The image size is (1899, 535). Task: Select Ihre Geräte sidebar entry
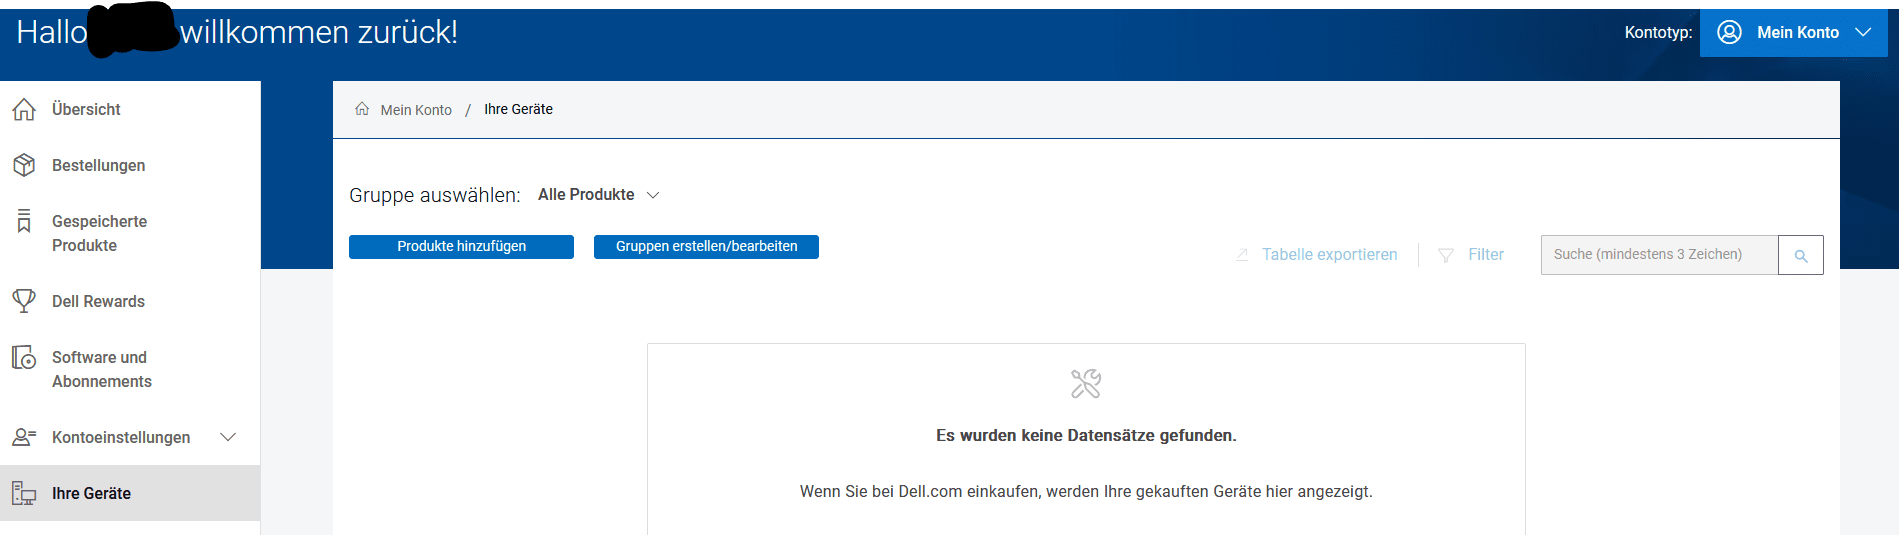click(x=130, y=493)
